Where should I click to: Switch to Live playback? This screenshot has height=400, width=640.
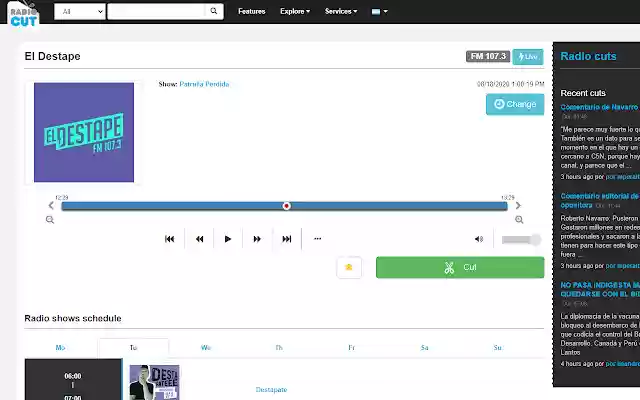[x=528, y=57]
